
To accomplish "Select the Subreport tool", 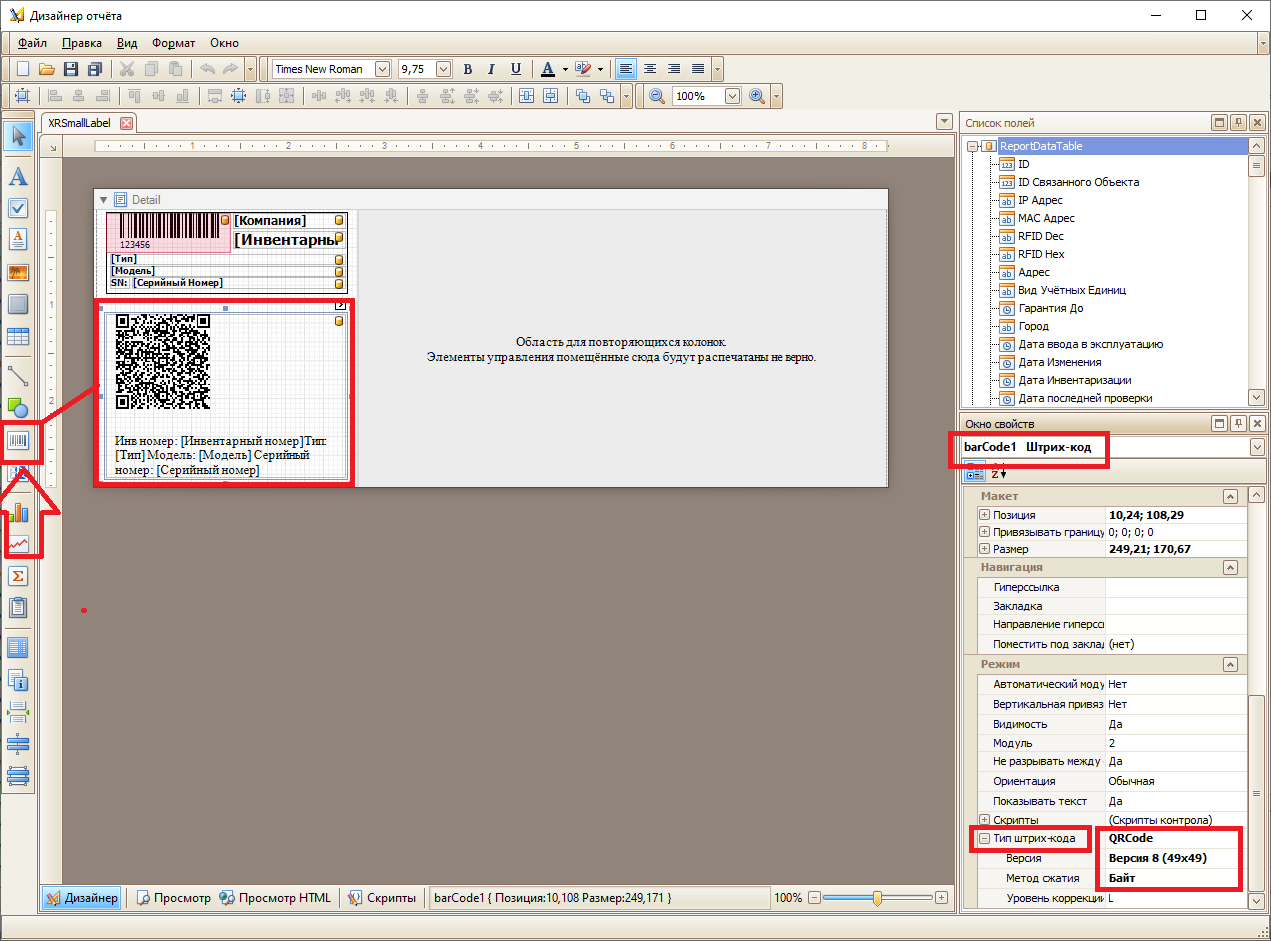I will (18, 607).
